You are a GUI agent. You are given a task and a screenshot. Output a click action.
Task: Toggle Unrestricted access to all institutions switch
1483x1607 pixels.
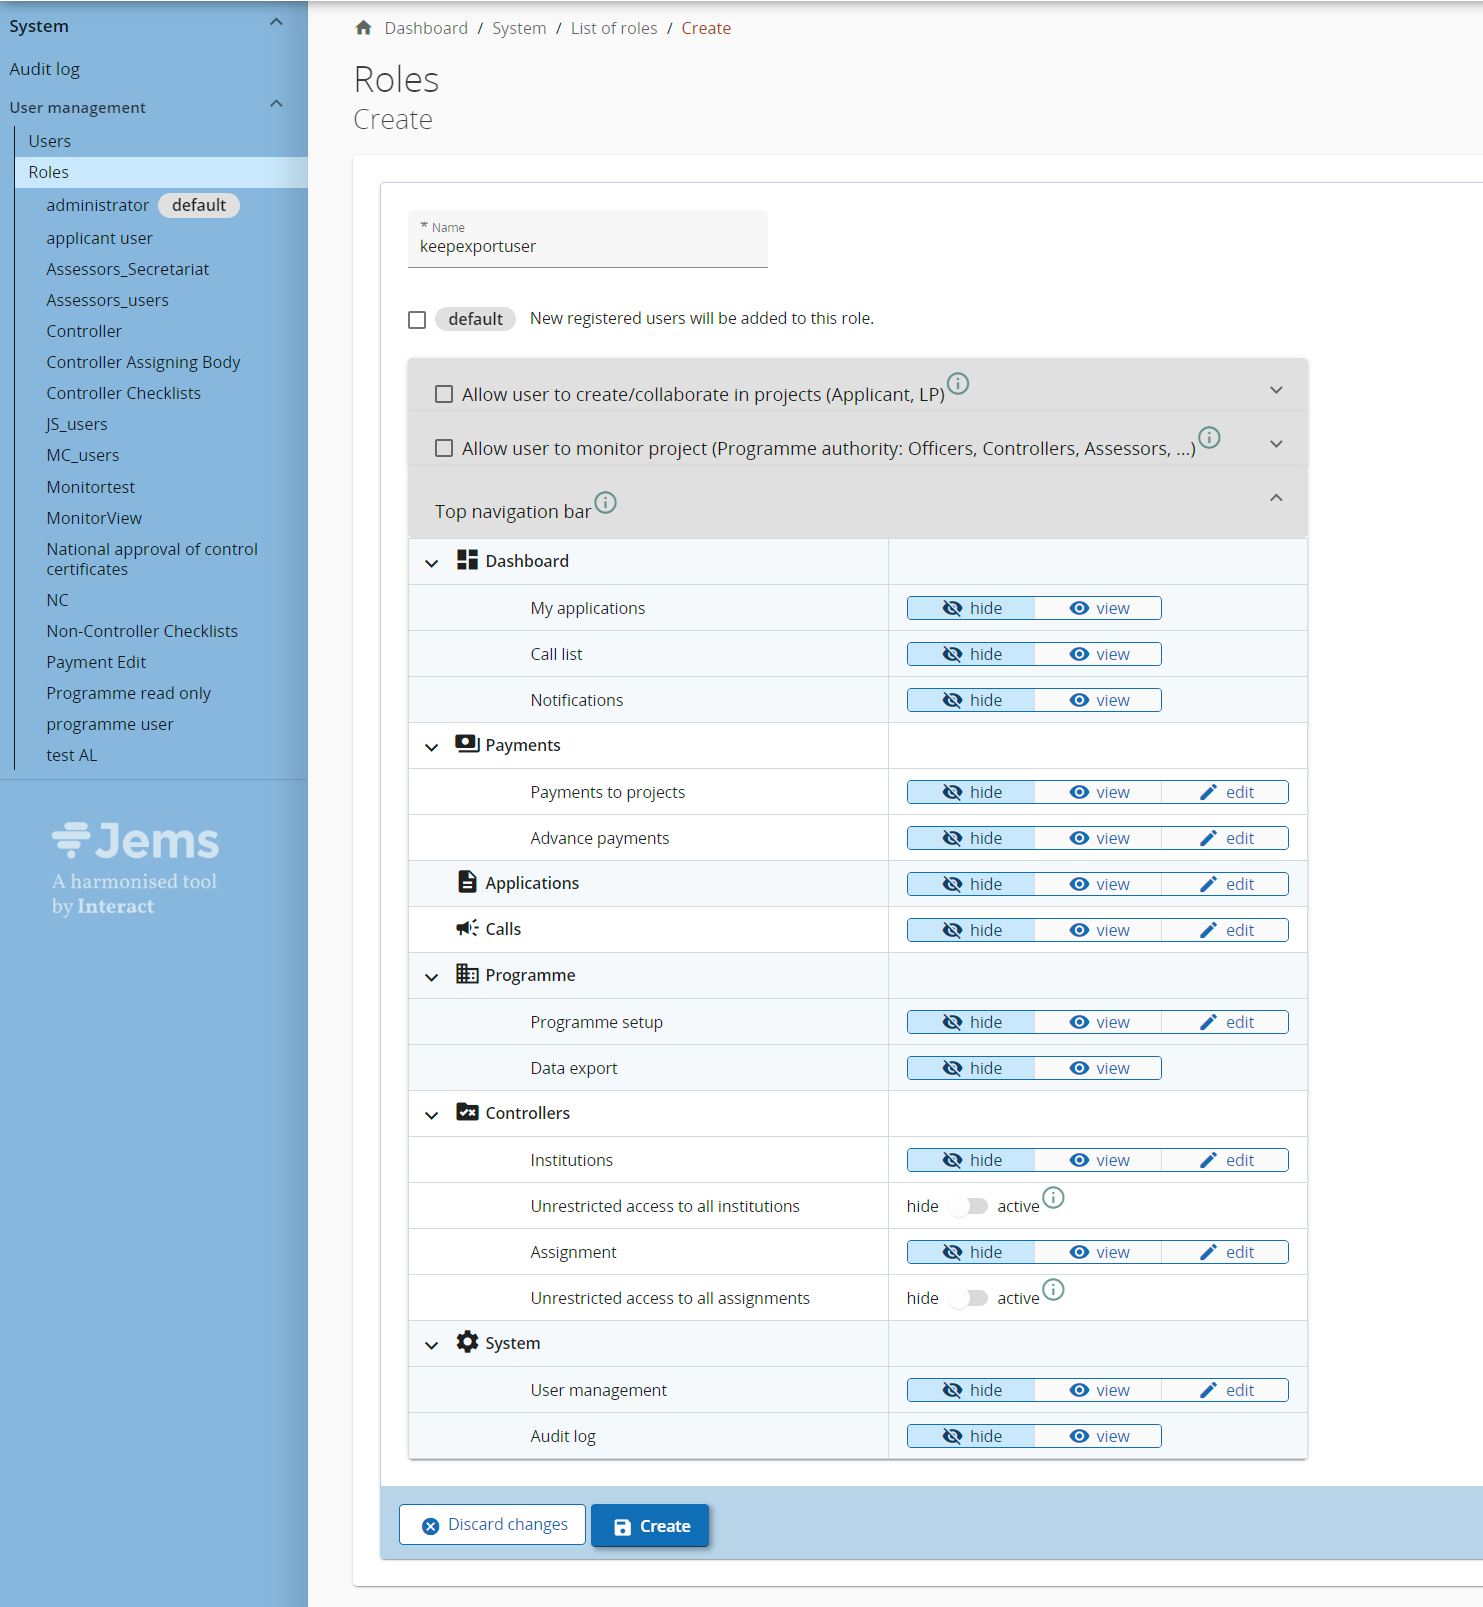pos(968,1206)
